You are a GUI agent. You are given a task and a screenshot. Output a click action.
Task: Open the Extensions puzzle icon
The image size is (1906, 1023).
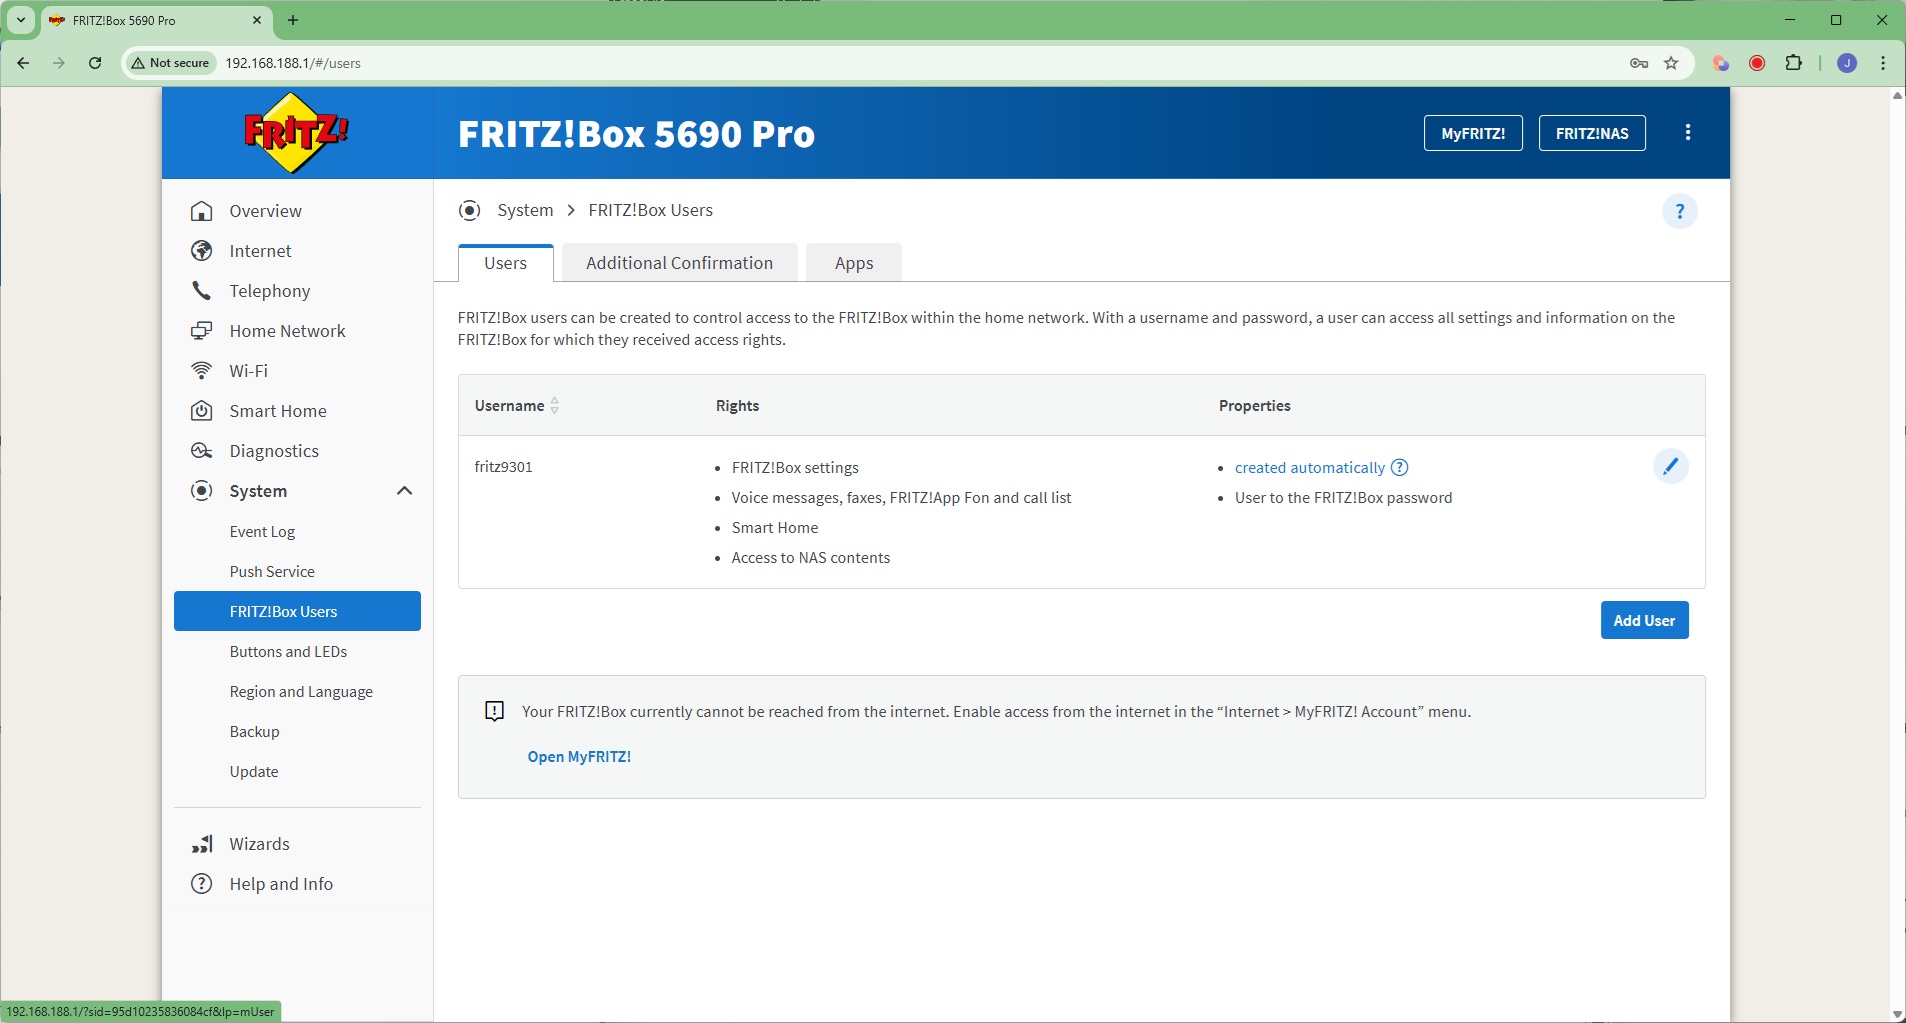point(1794,63)
